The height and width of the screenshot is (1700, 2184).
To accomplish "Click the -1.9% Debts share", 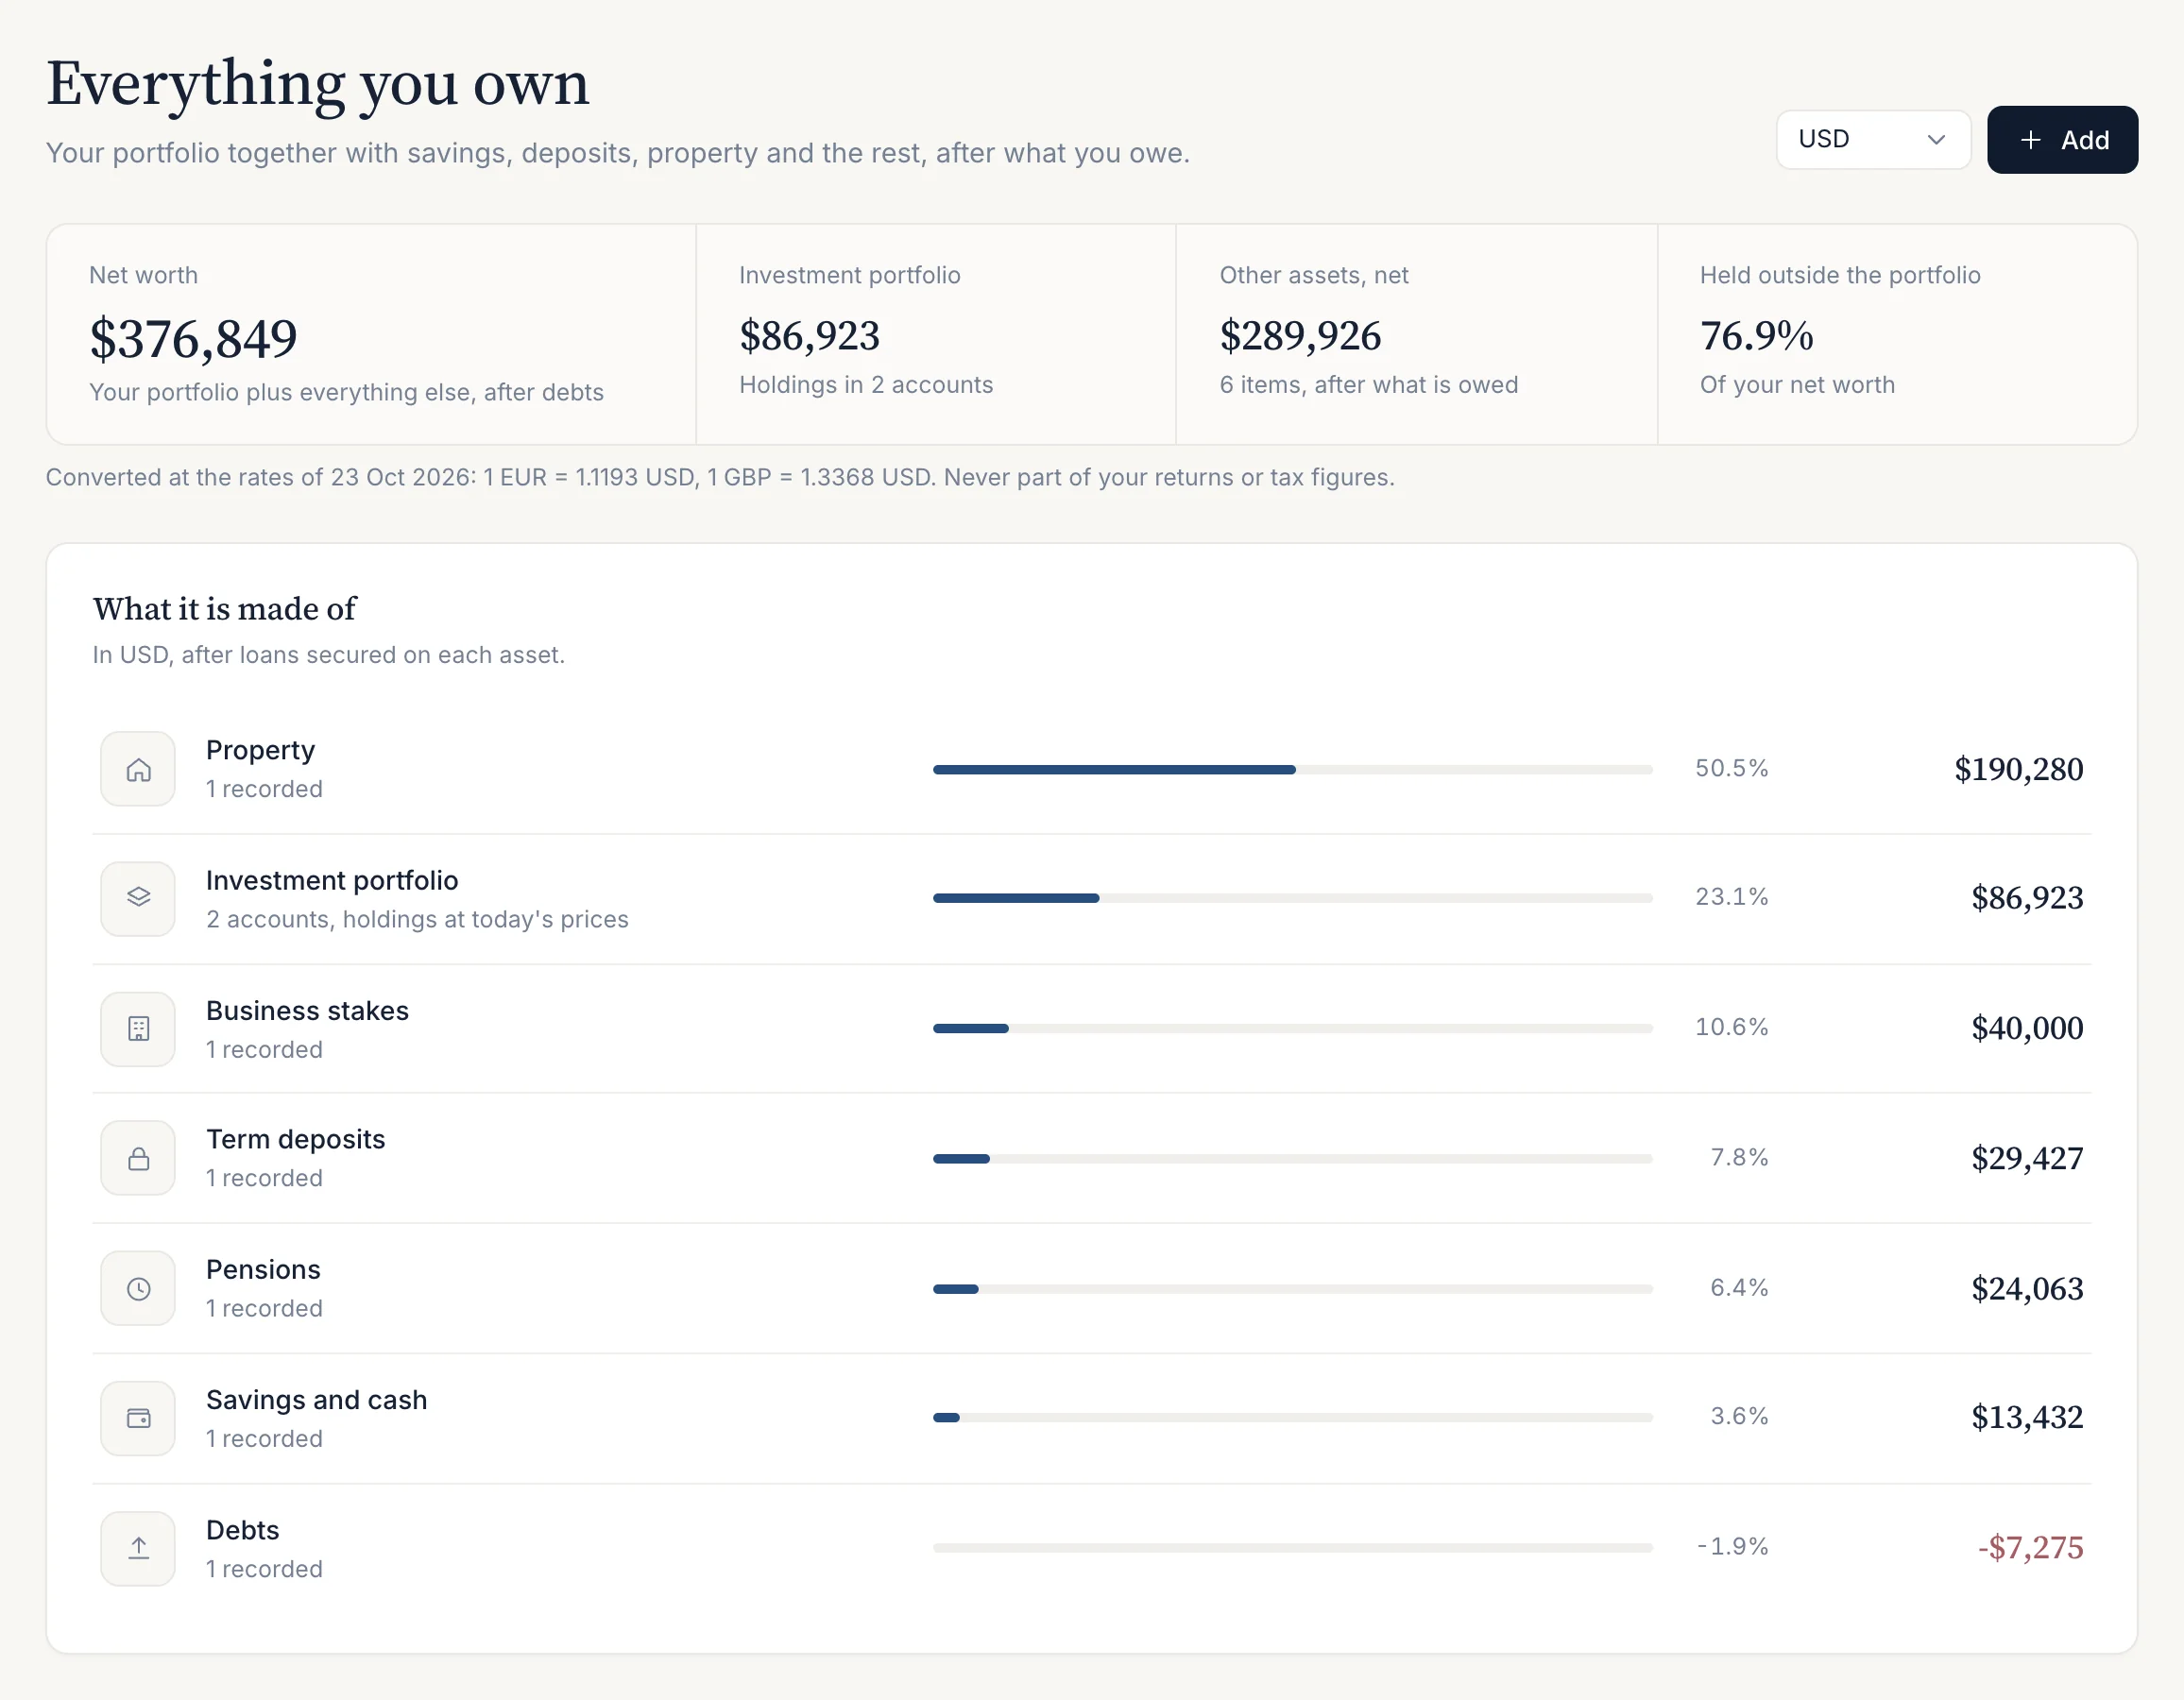I will tap(1732, 1546).
